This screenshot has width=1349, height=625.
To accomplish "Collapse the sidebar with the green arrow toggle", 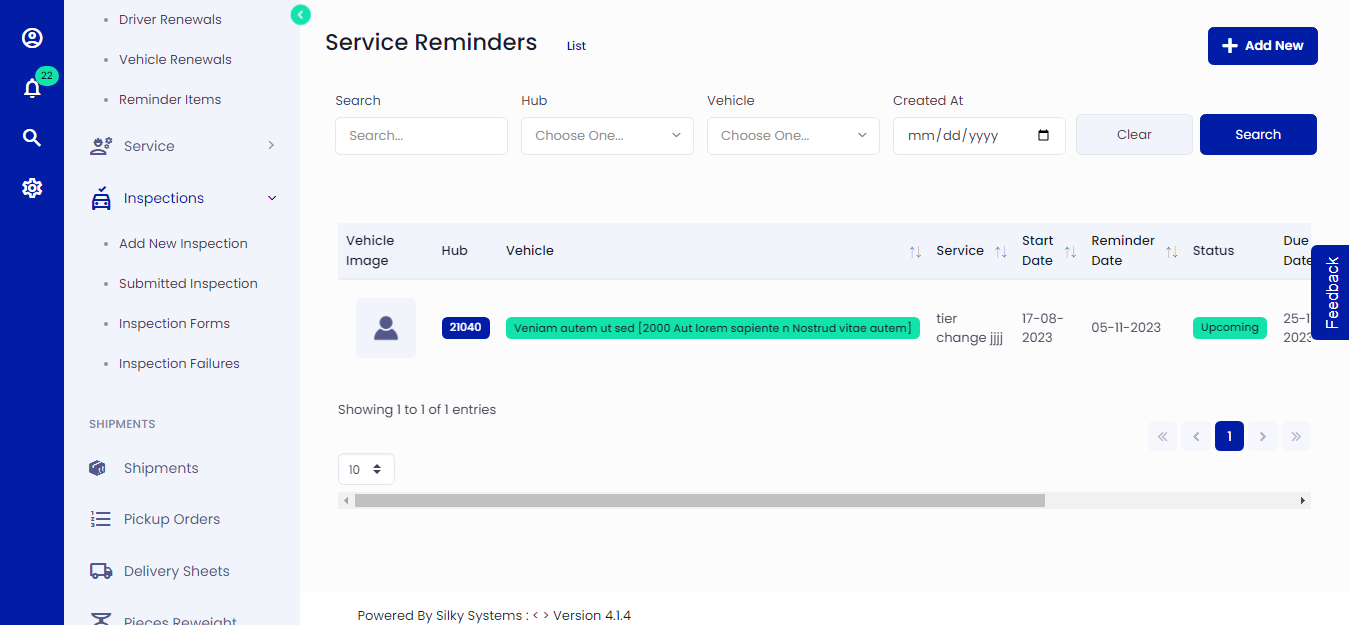I will tap(300, 15).
